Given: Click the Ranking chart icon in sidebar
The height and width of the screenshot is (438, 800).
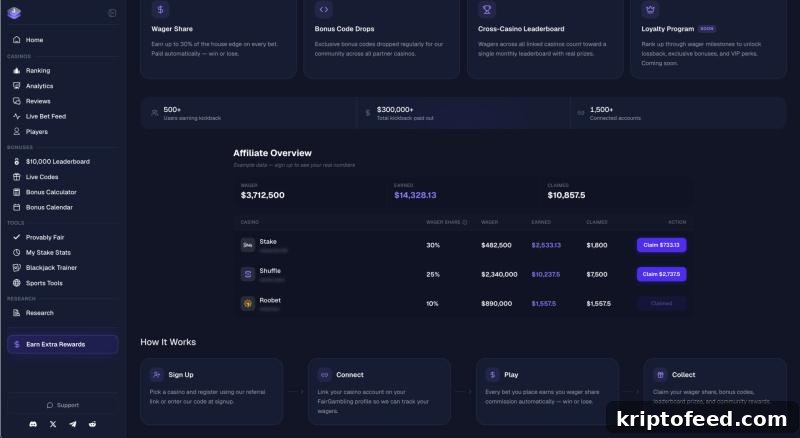Looking at the screenshot, I should point(16,70).
